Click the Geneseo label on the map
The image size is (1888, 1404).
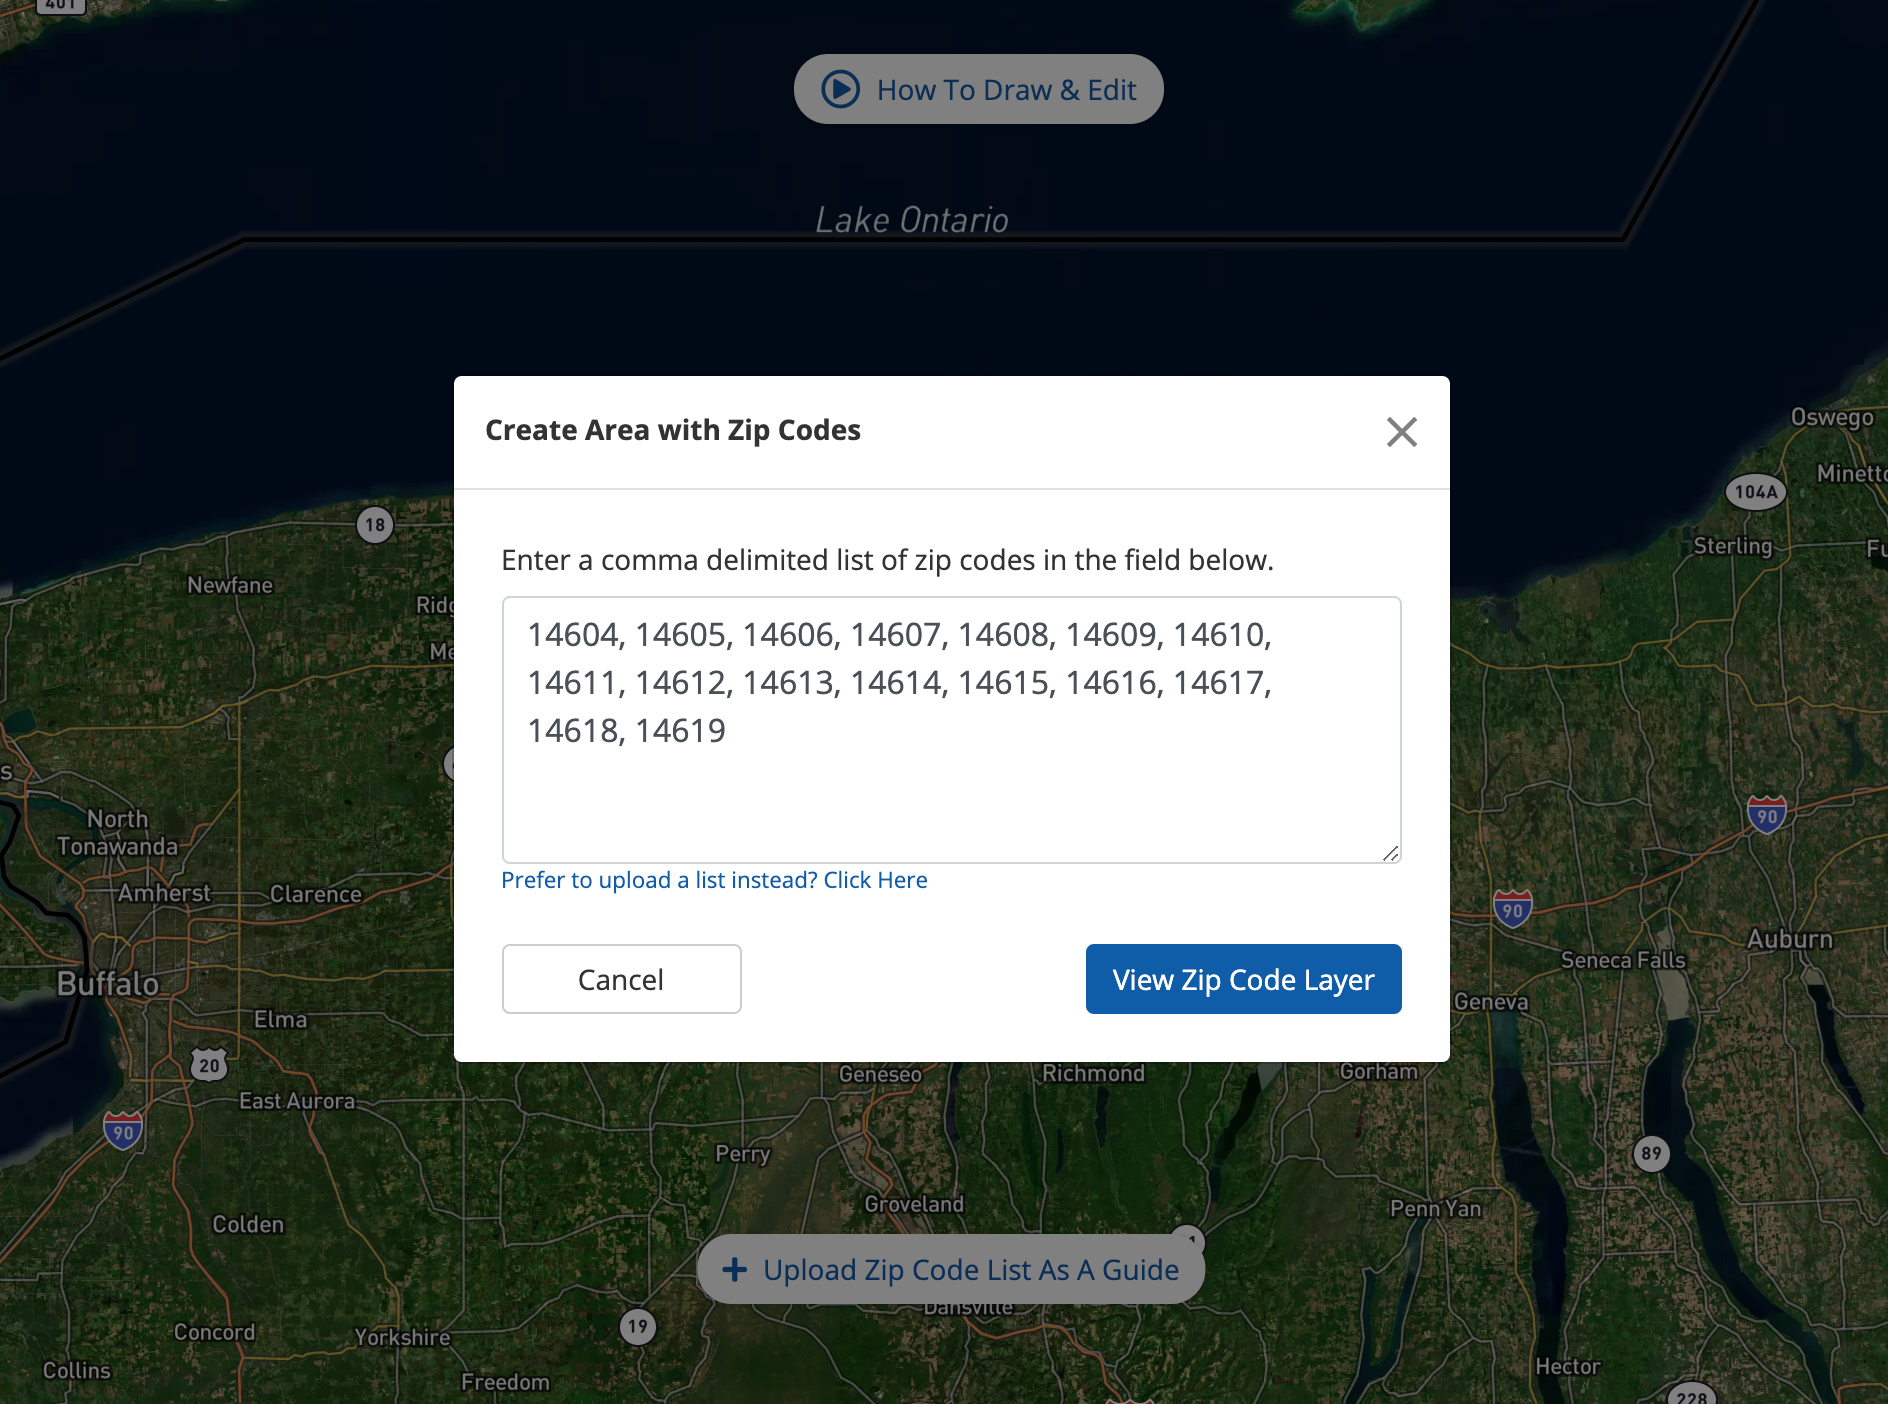tap(880, 1074)
